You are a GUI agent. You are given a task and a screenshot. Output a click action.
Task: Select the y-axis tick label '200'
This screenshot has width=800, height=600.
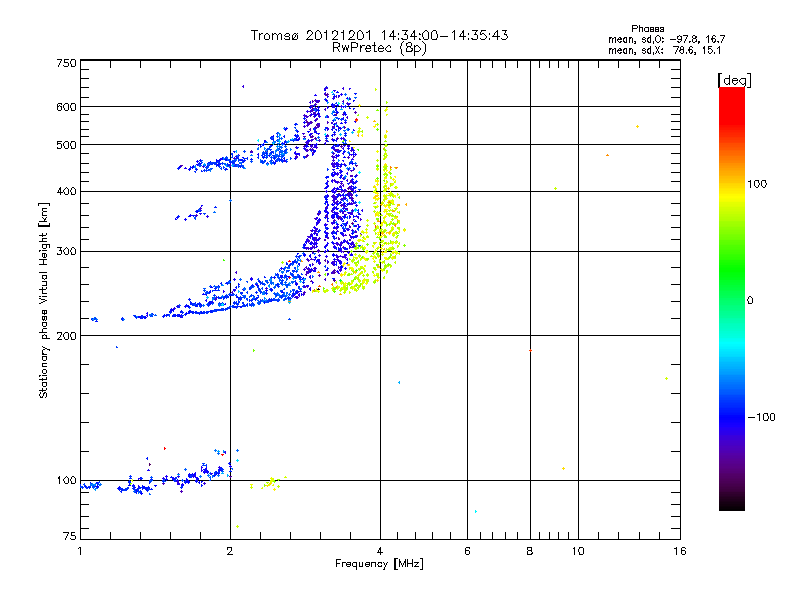[66, 336]
